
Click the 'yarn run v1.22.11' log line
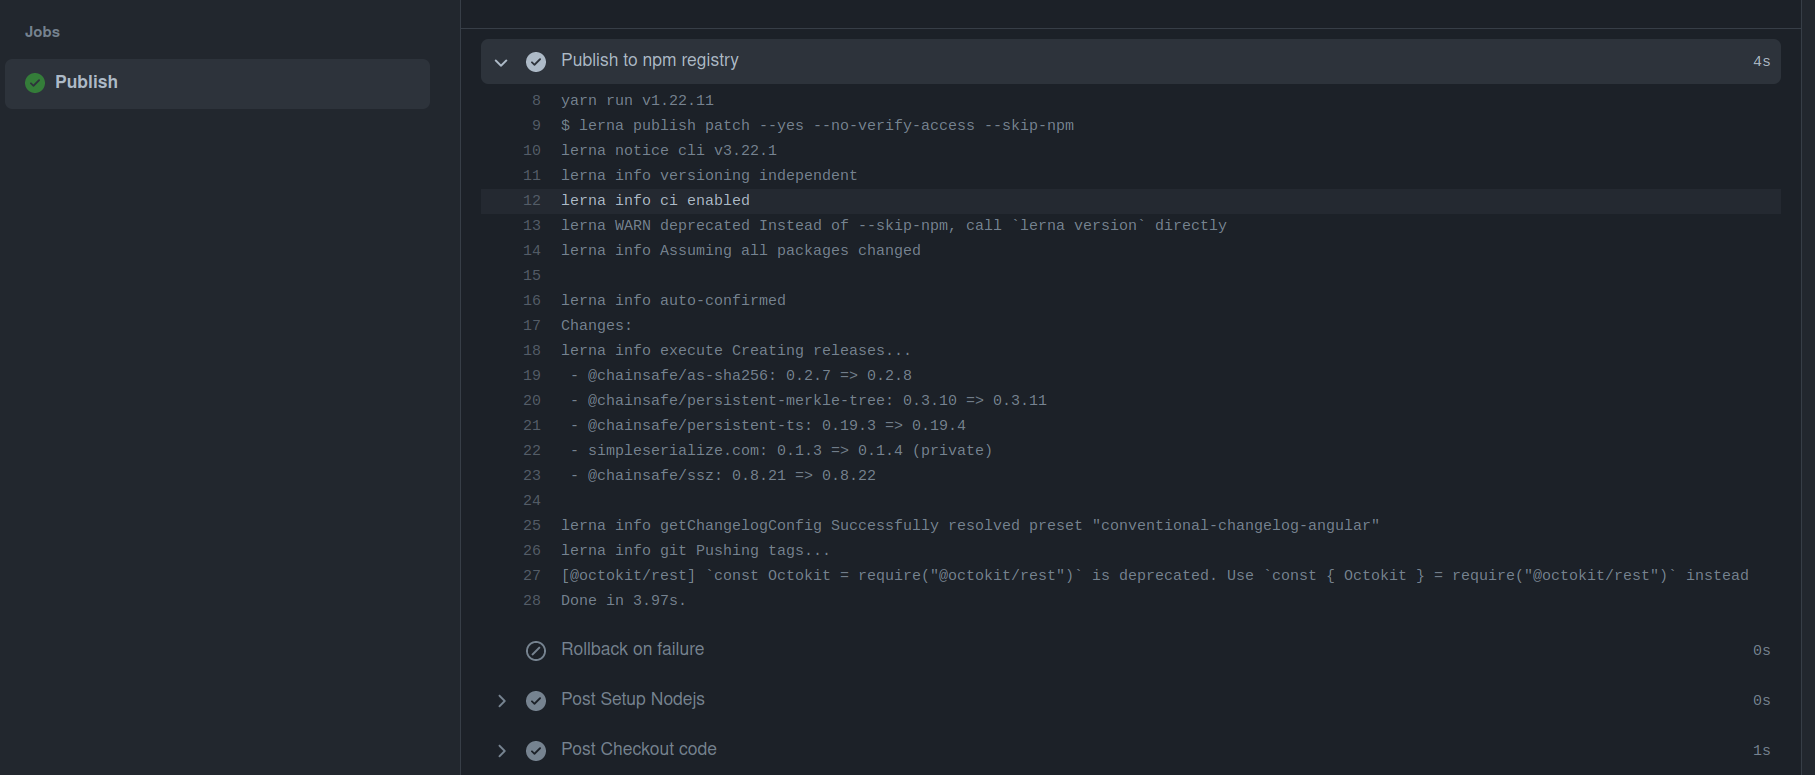[x=637, y=101]
